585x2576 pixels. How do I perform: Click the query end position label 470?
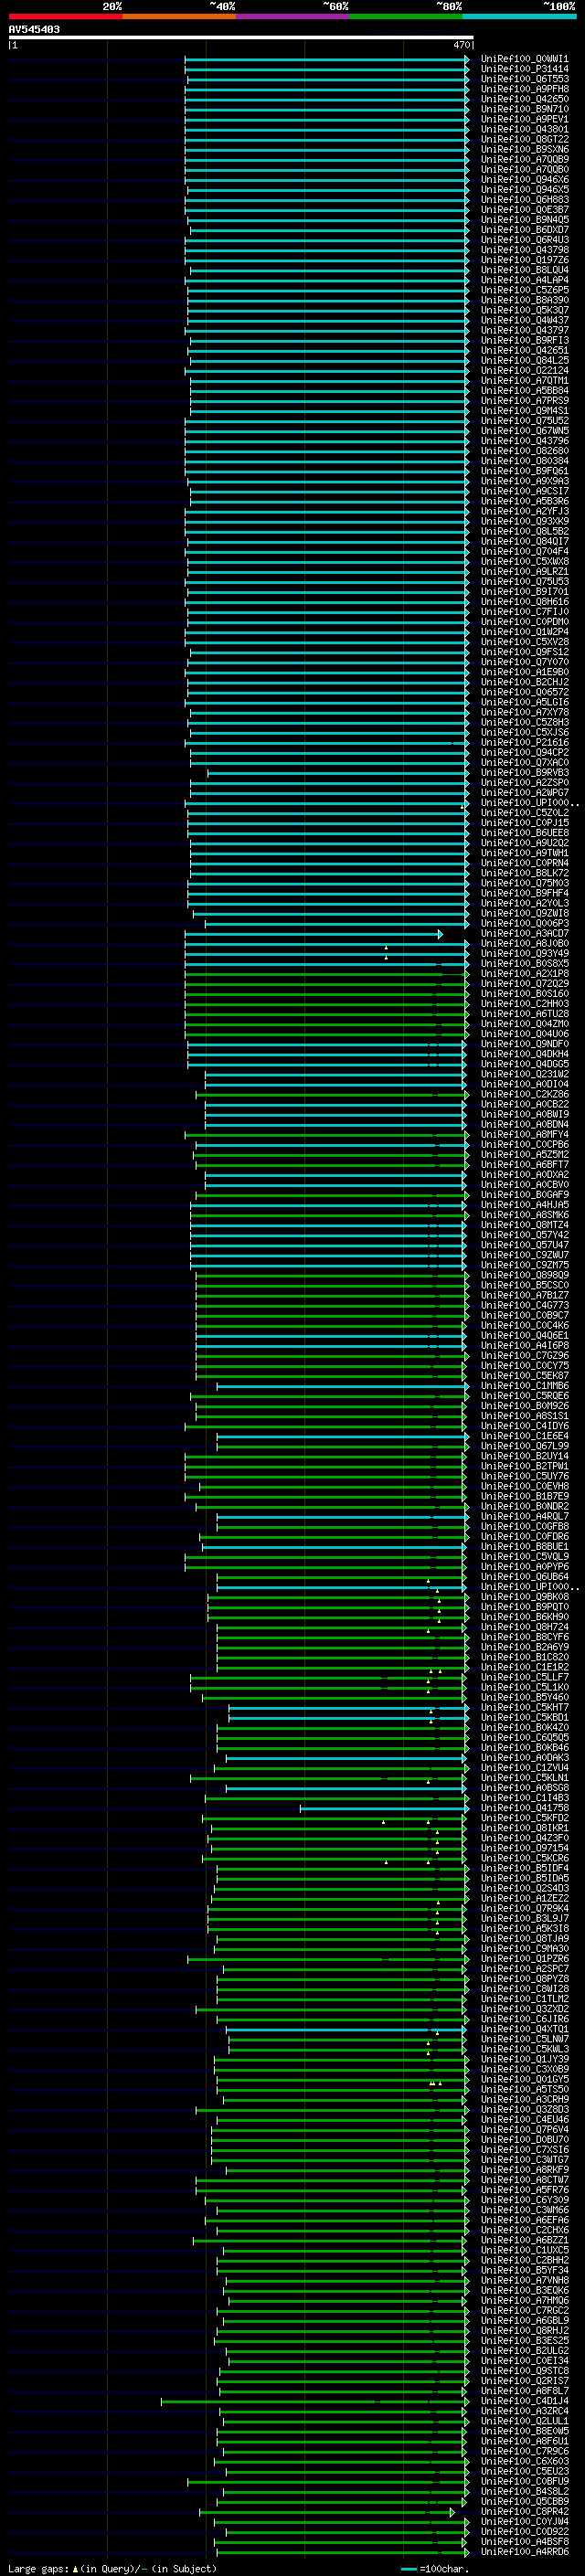[x=462, y=45]
